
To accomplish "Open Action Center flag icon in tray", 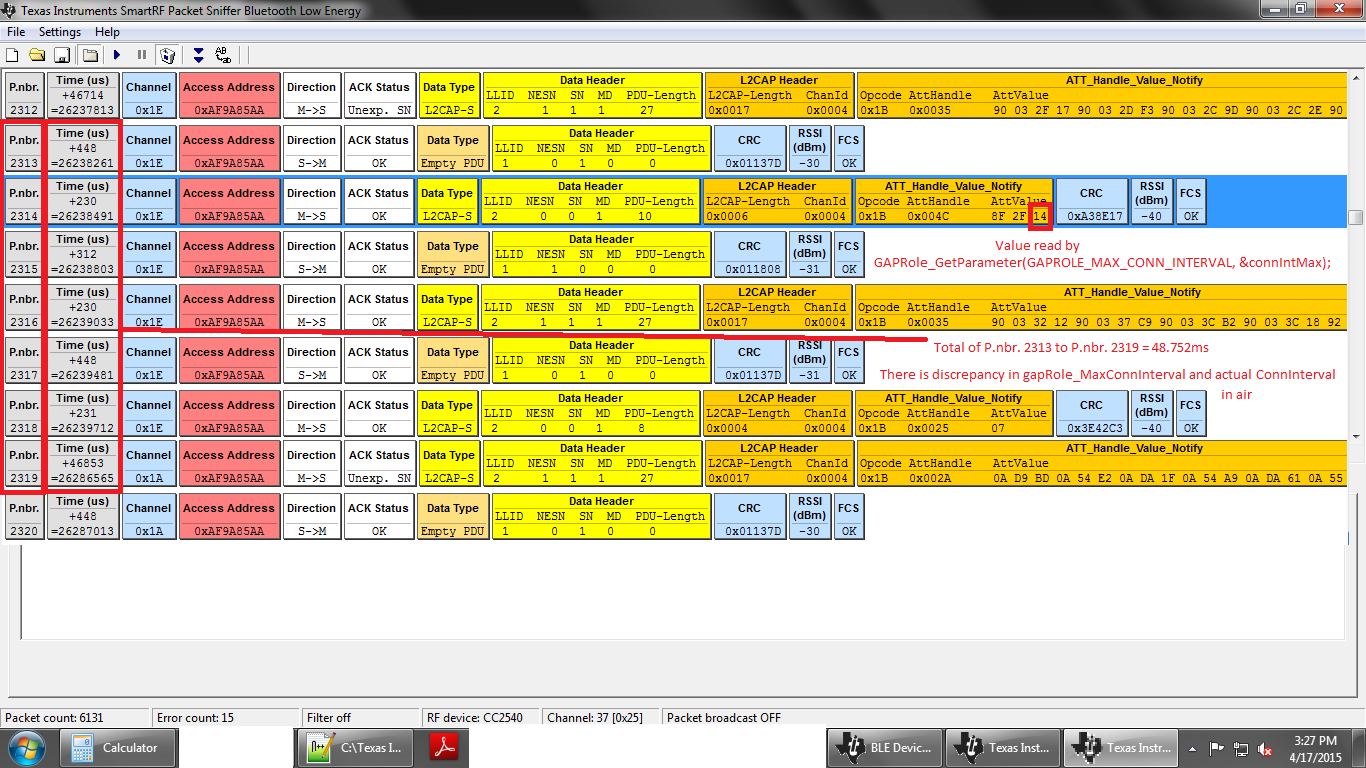I will [x=1217, y=748].
